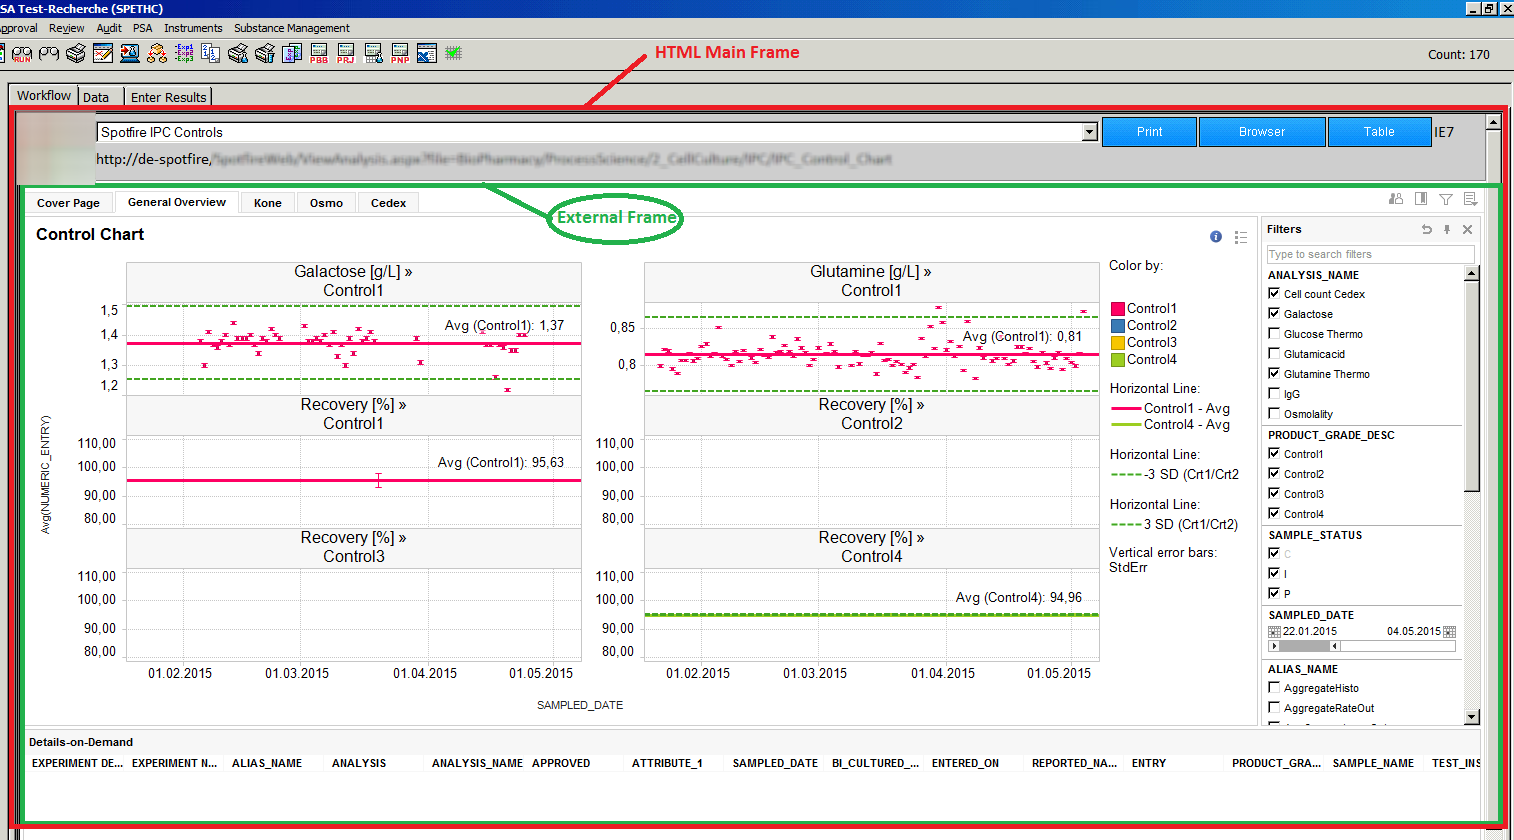Click the green checkmark grid toolbar icon
Image resolution: width=1514 pixels, height=840 pixels.
click(452, 52)
